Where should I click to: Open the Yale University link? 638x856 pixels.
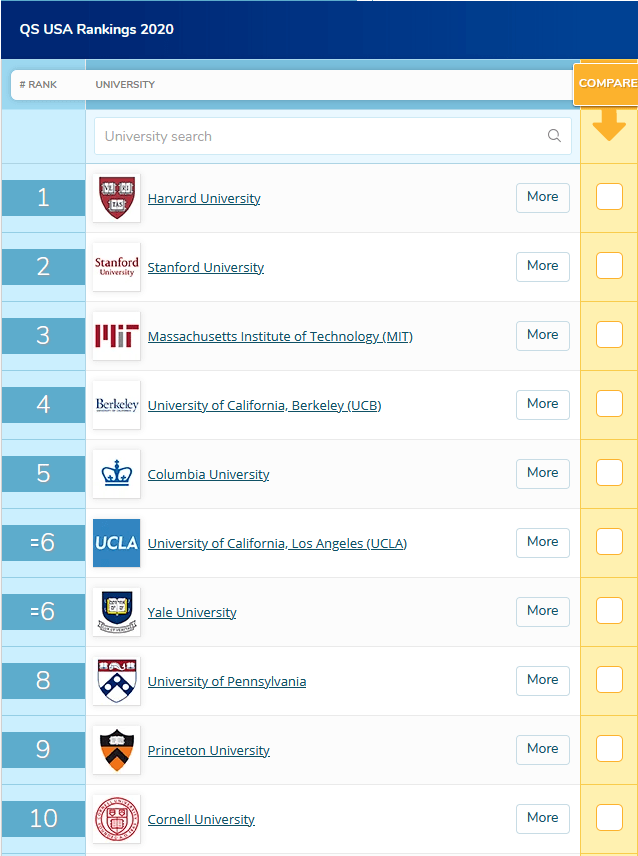point(192,613)
